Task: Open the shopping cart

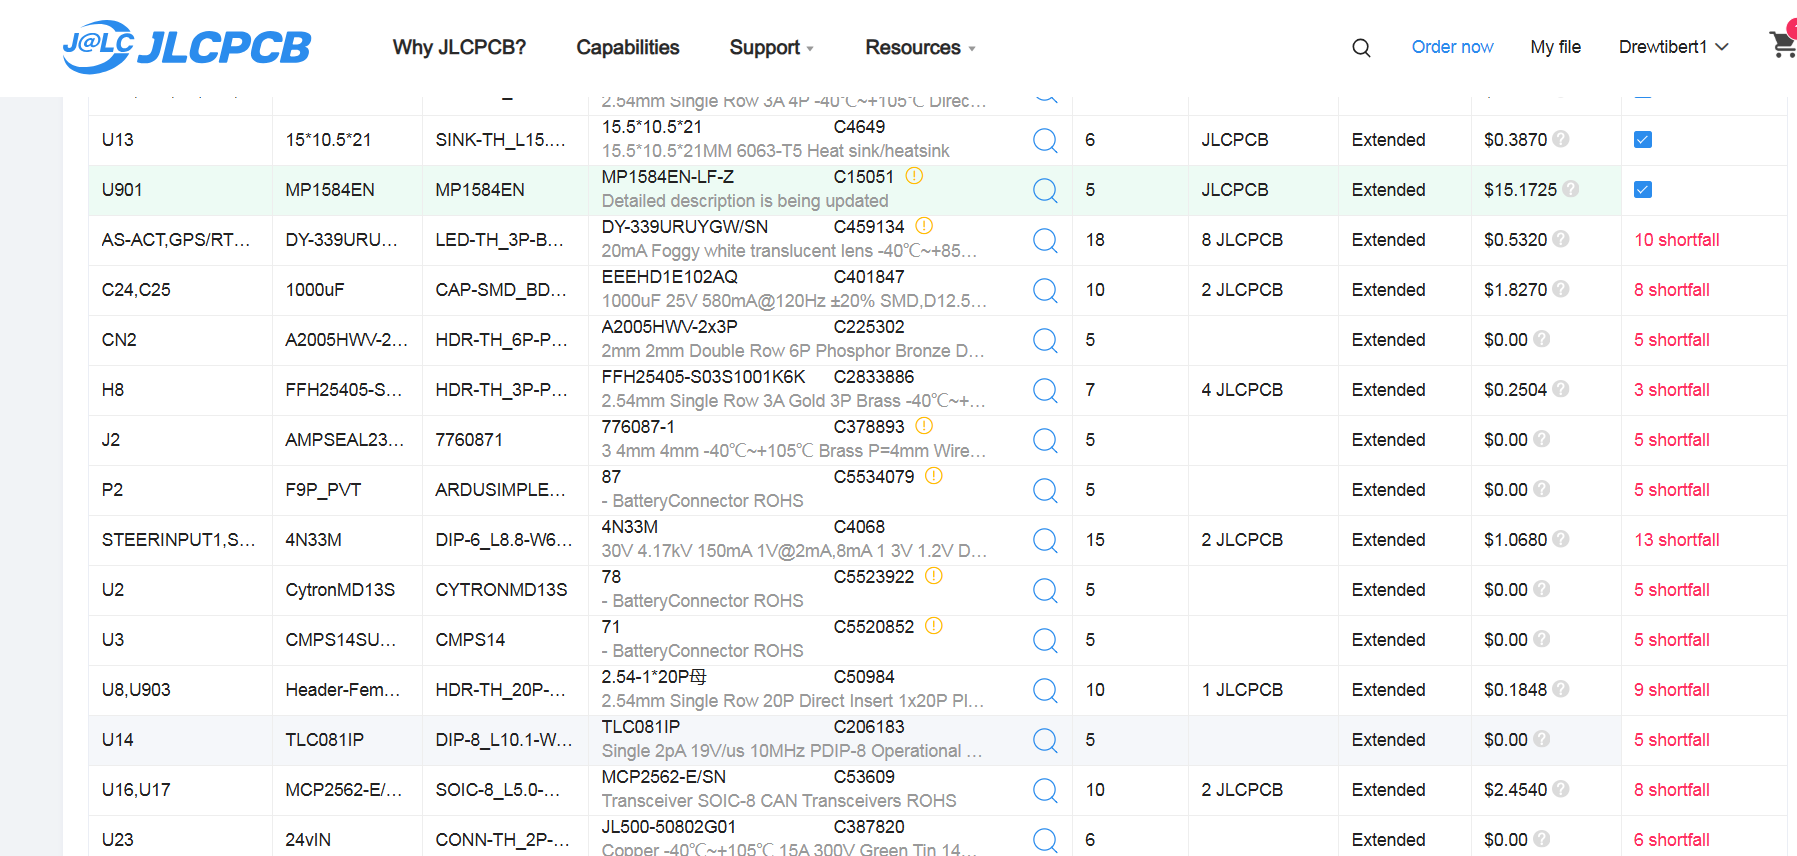Action: [x=1783, y=43]
